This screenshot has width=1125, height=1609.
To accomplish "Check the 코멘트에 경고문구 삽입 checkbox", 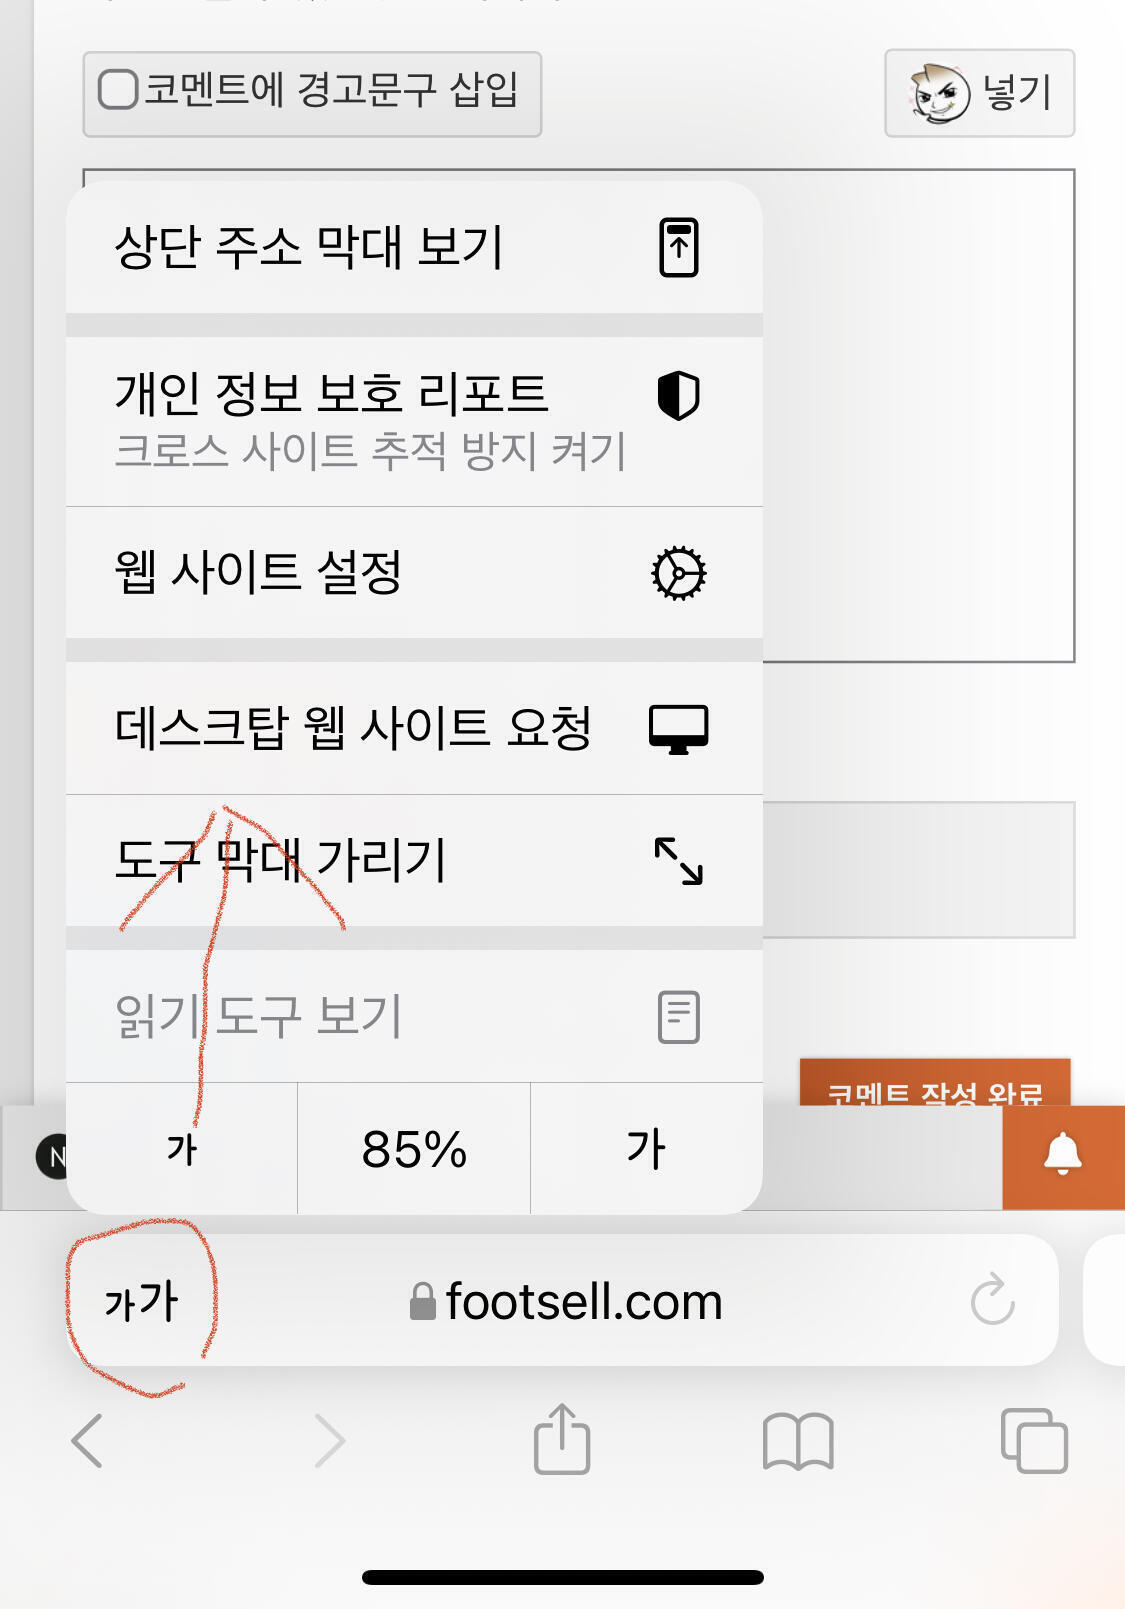I will pyautogui.click(x=118, y=89).
